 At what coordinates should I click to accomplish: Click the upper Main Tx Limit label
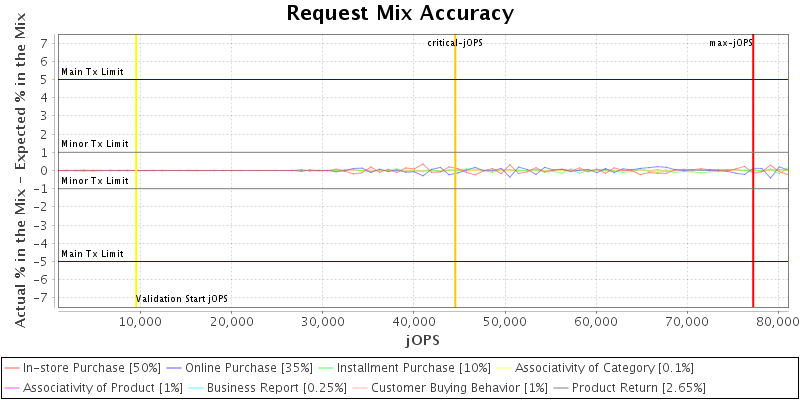(x=92, y=72)
